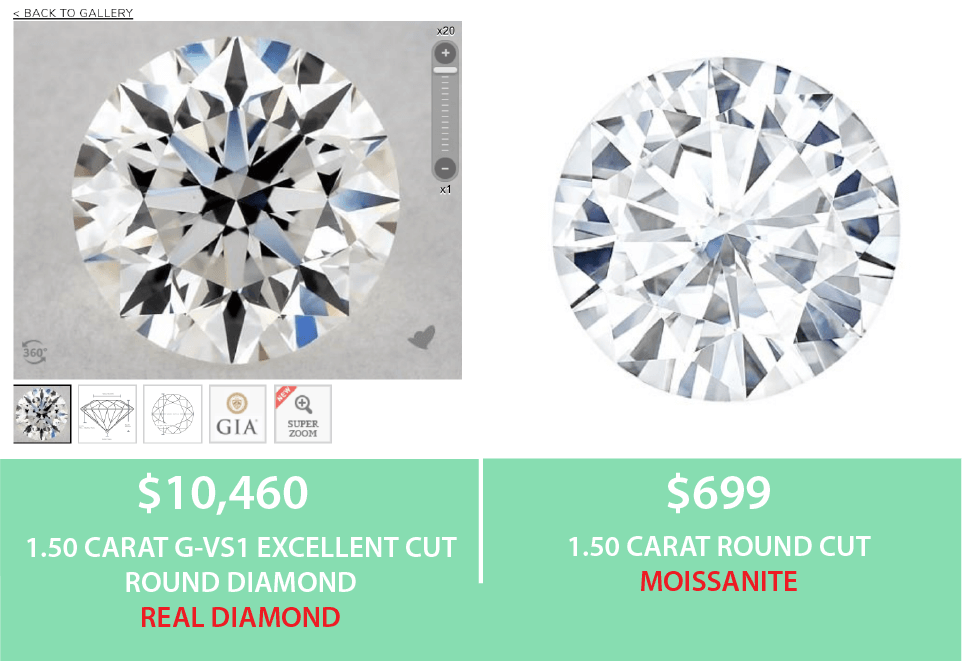Go back to gallery link

(73, 13)
